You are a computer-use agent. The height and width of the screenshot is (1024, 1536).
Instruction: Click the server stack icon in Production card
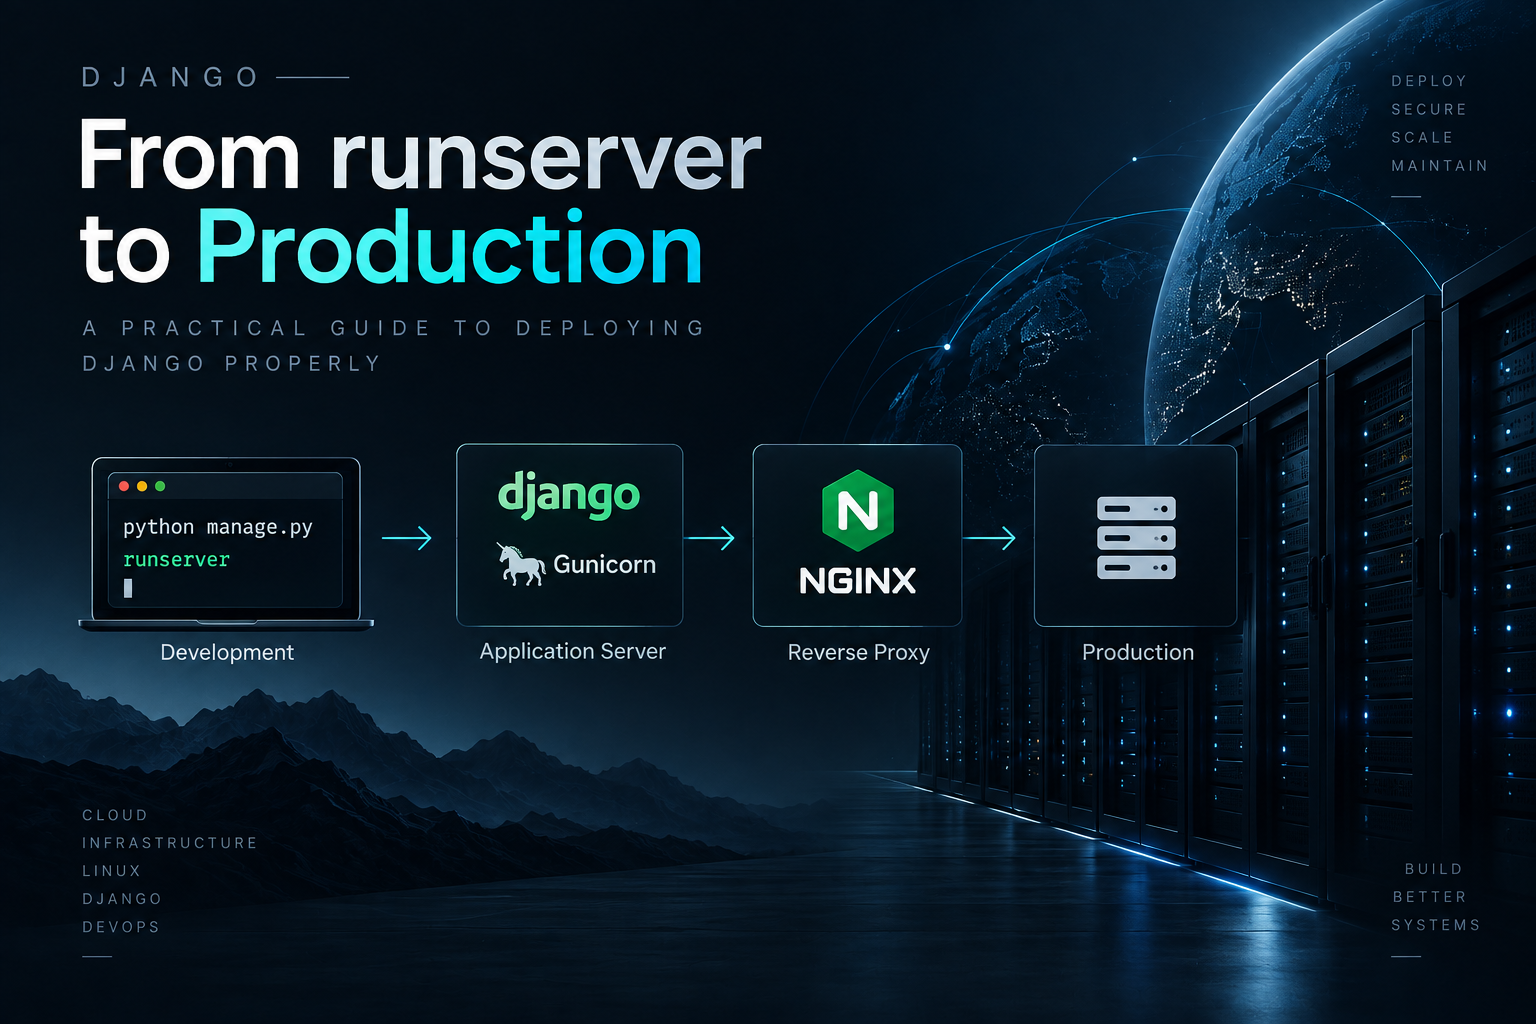pyautogui.click(x=1136, y=538)
